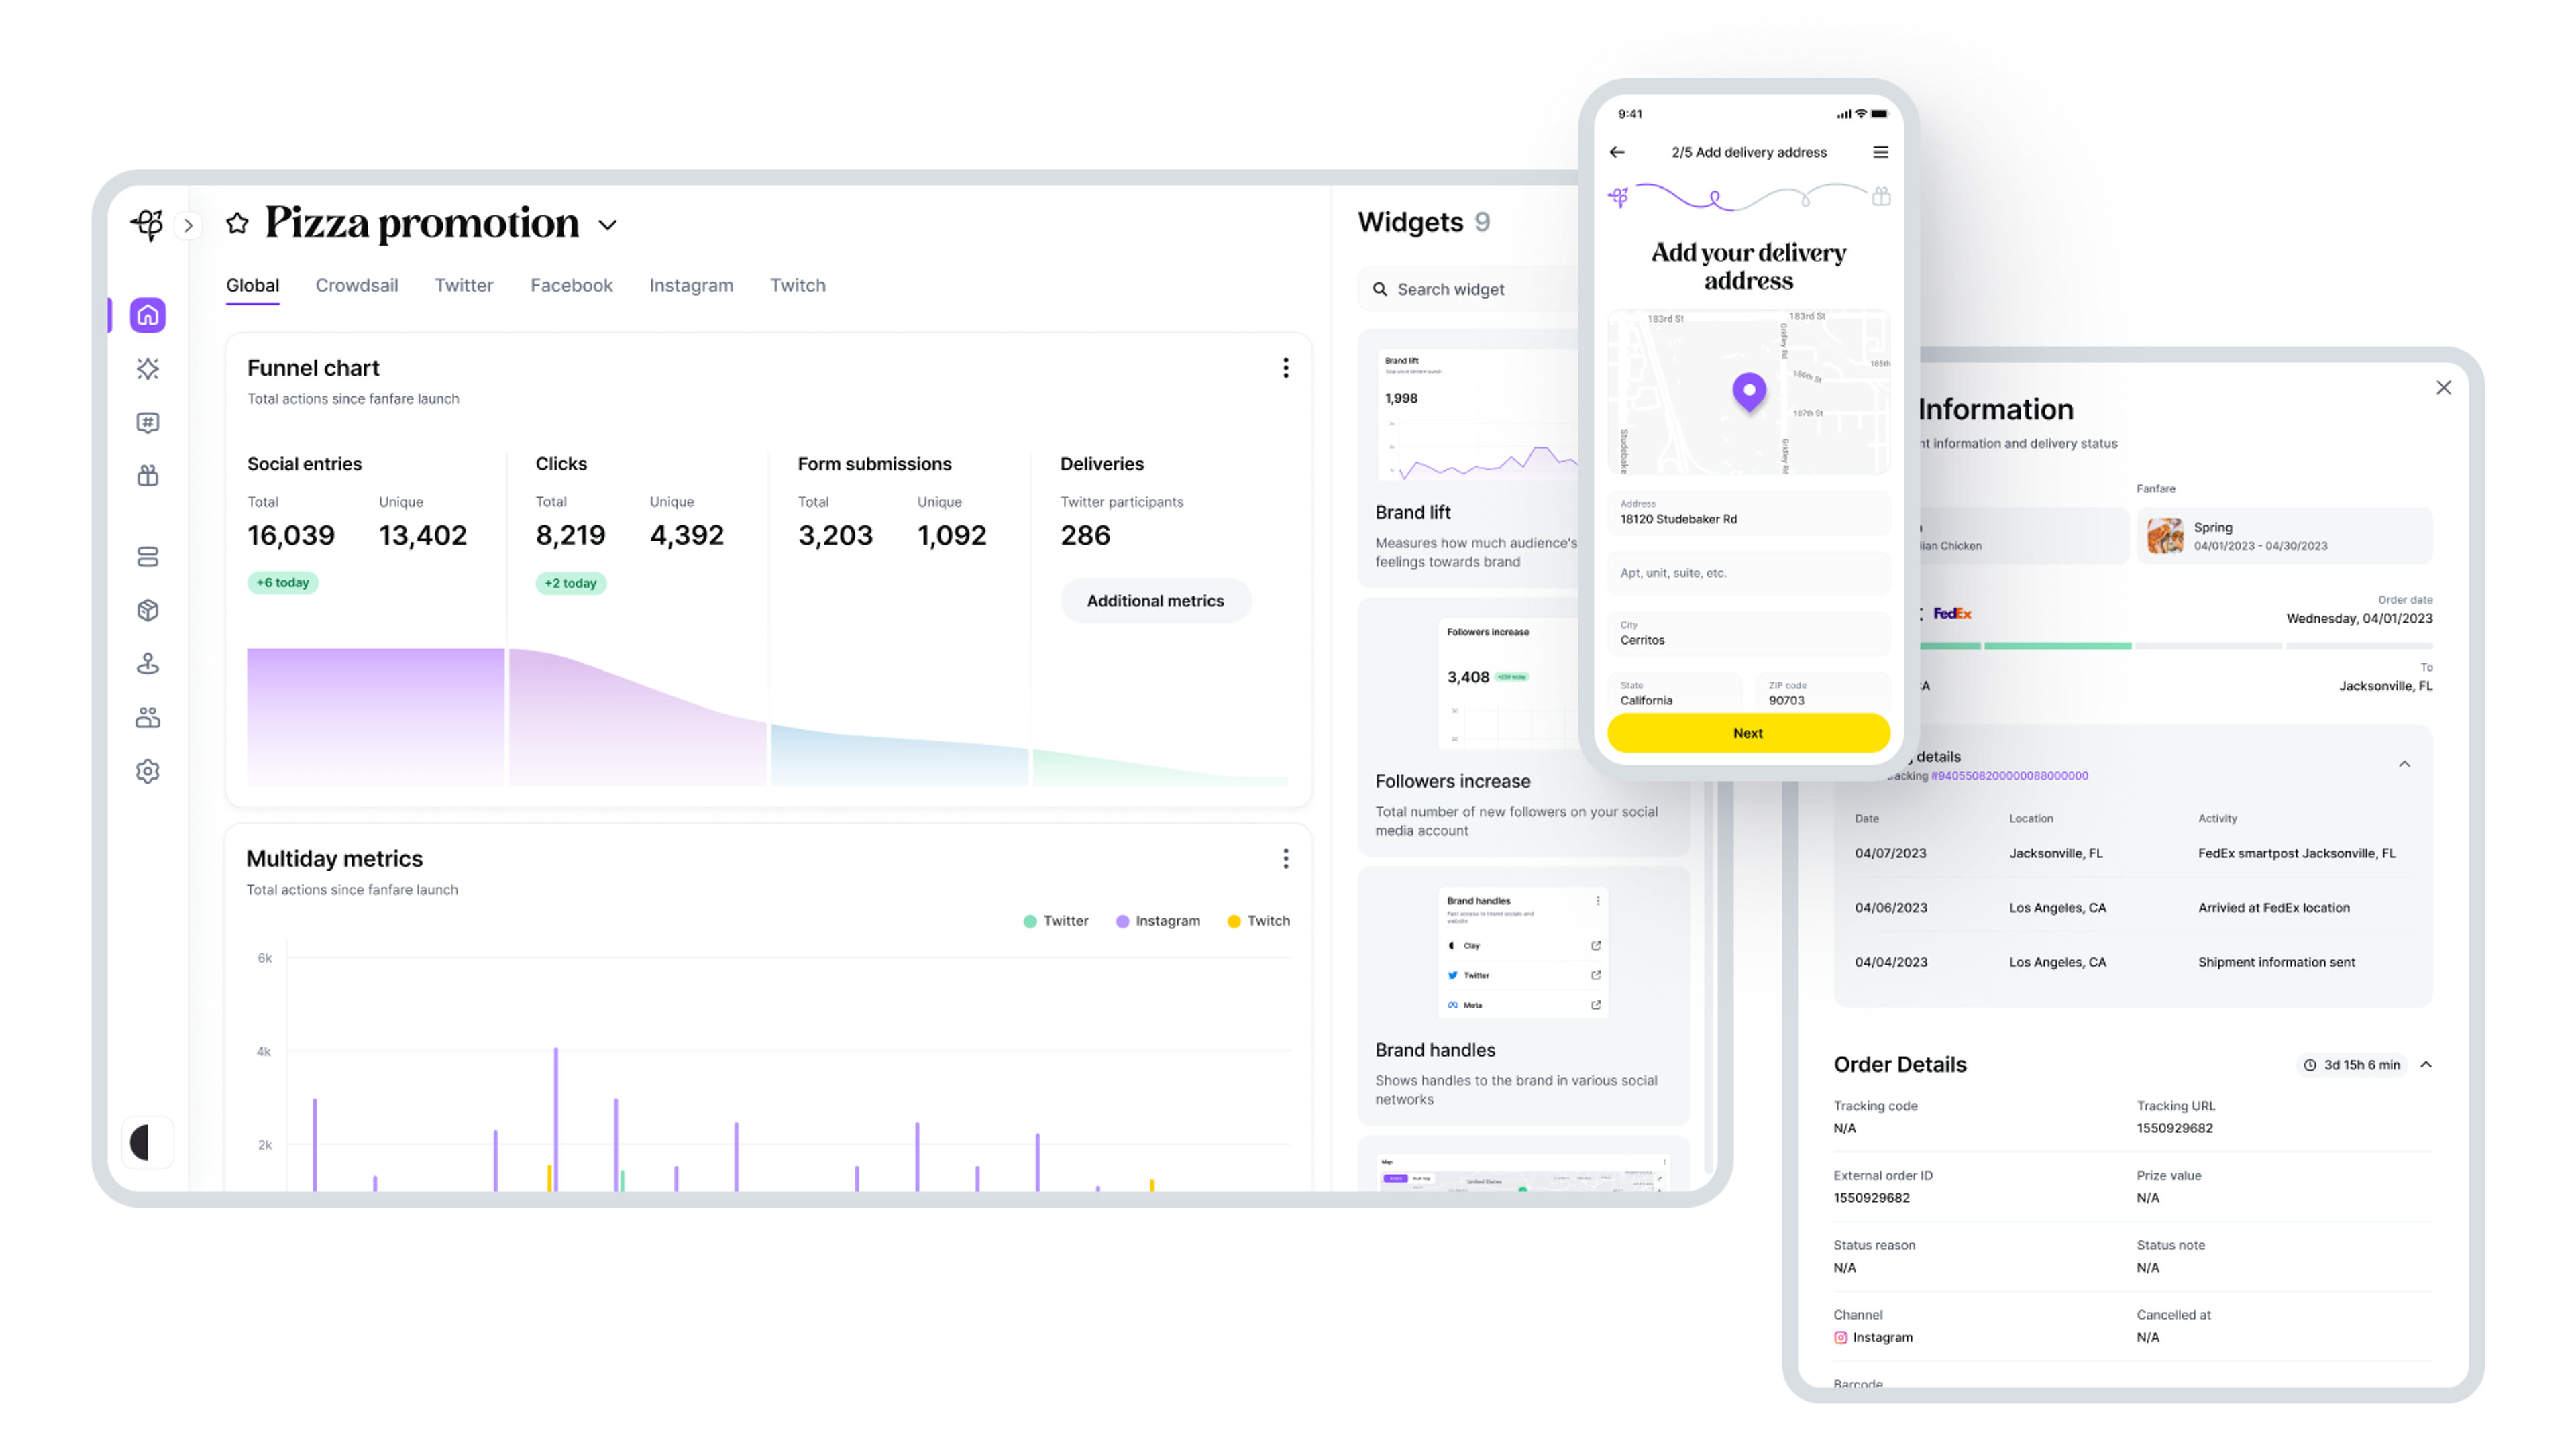Open the Home icon in the sidebar

tap(148, 315)
